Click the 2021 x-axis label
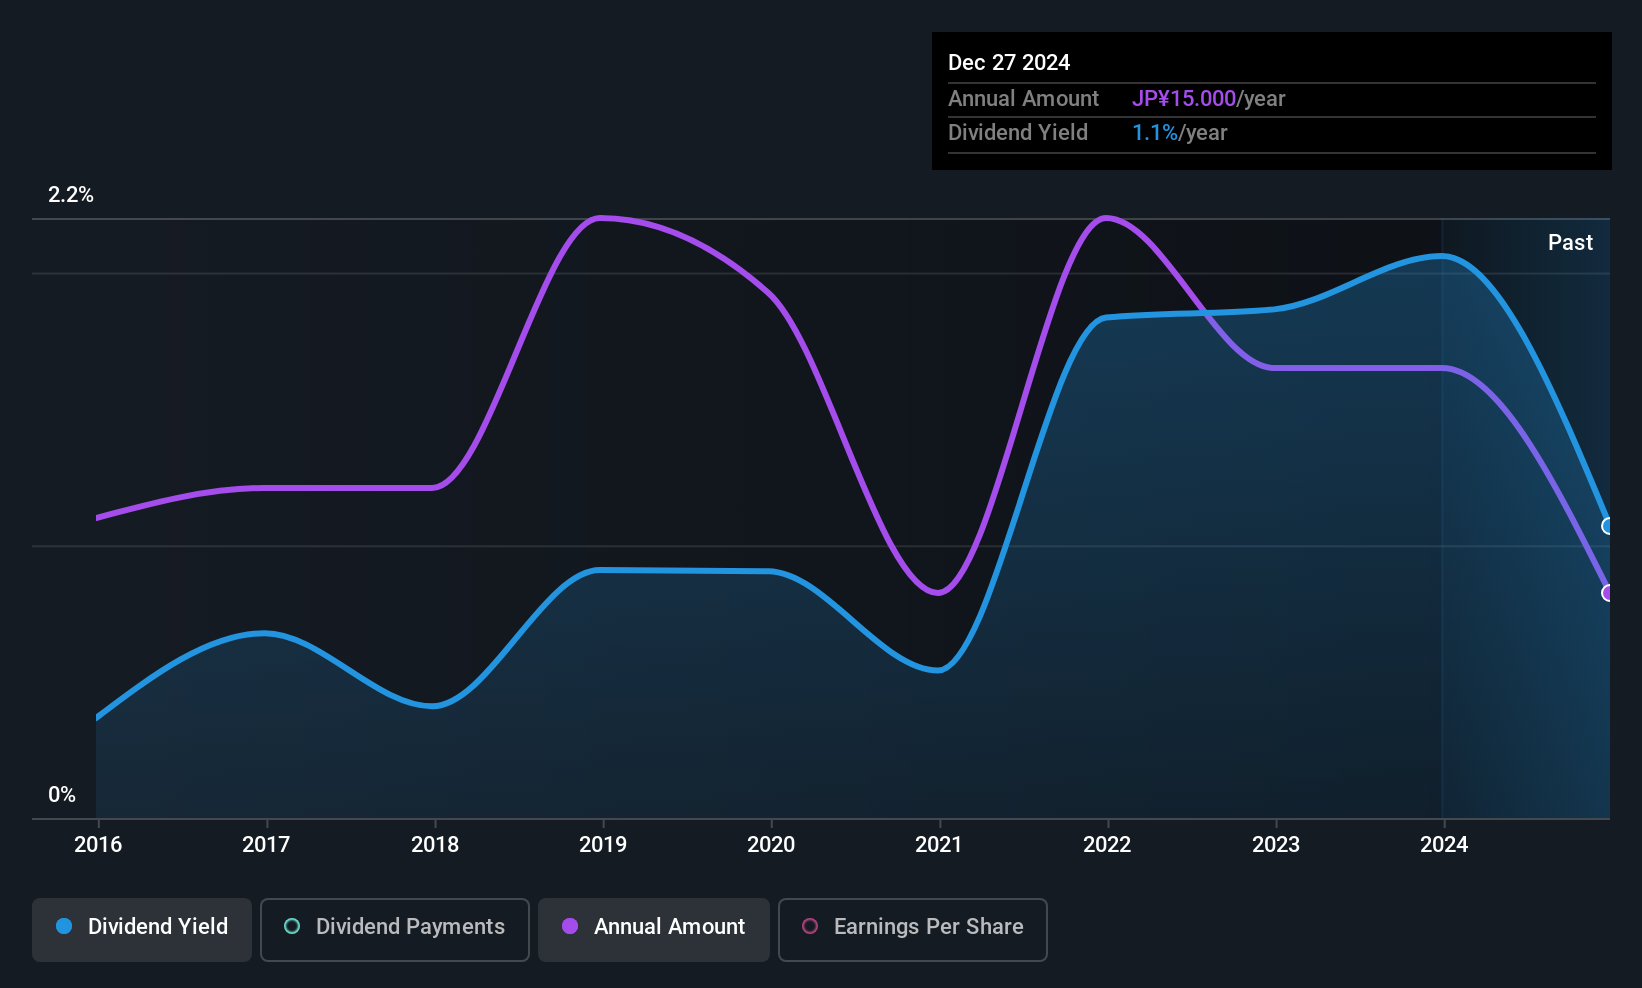 (x=938, y=844)
